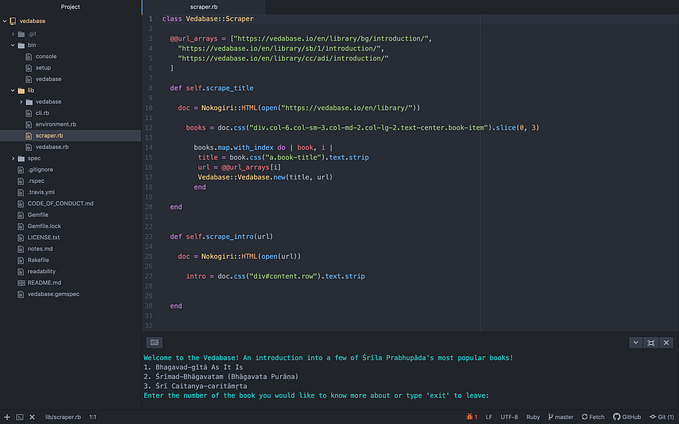
Task: Click 'def self.scrape_intro(url)' in the code
Action: tap(222, 237)
